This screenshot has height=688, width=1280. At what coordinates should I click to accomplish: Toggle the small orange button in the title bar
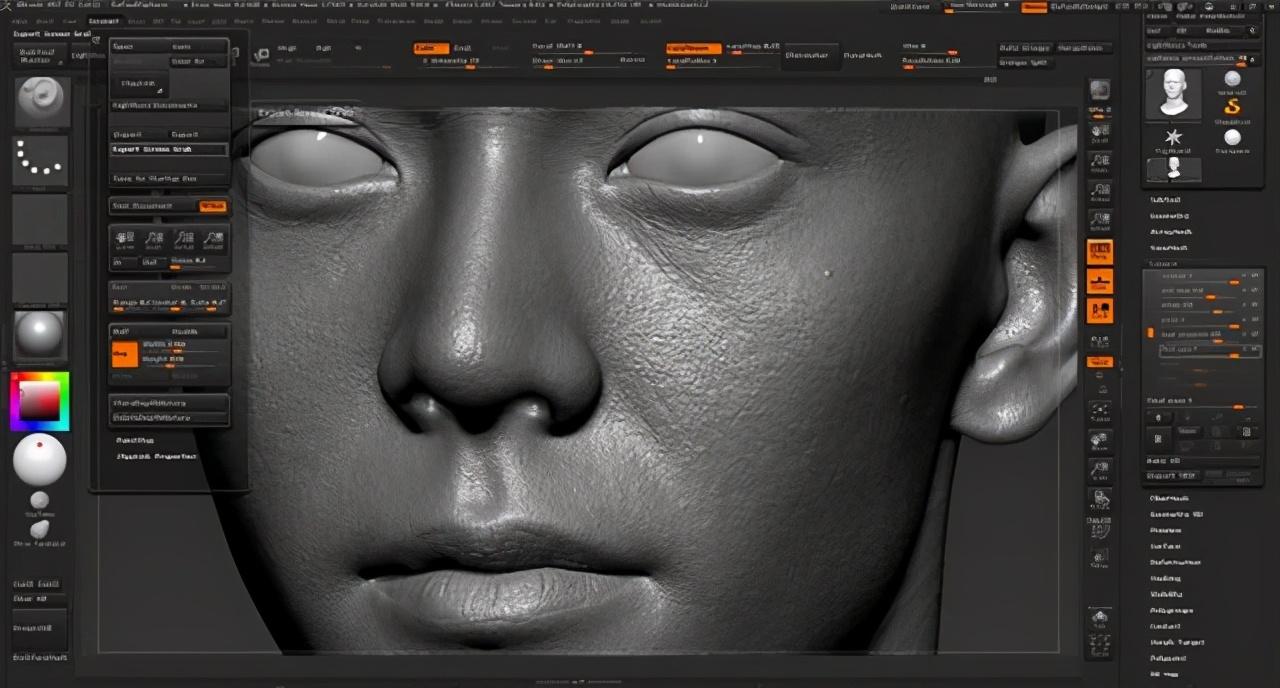[1034, 7]
